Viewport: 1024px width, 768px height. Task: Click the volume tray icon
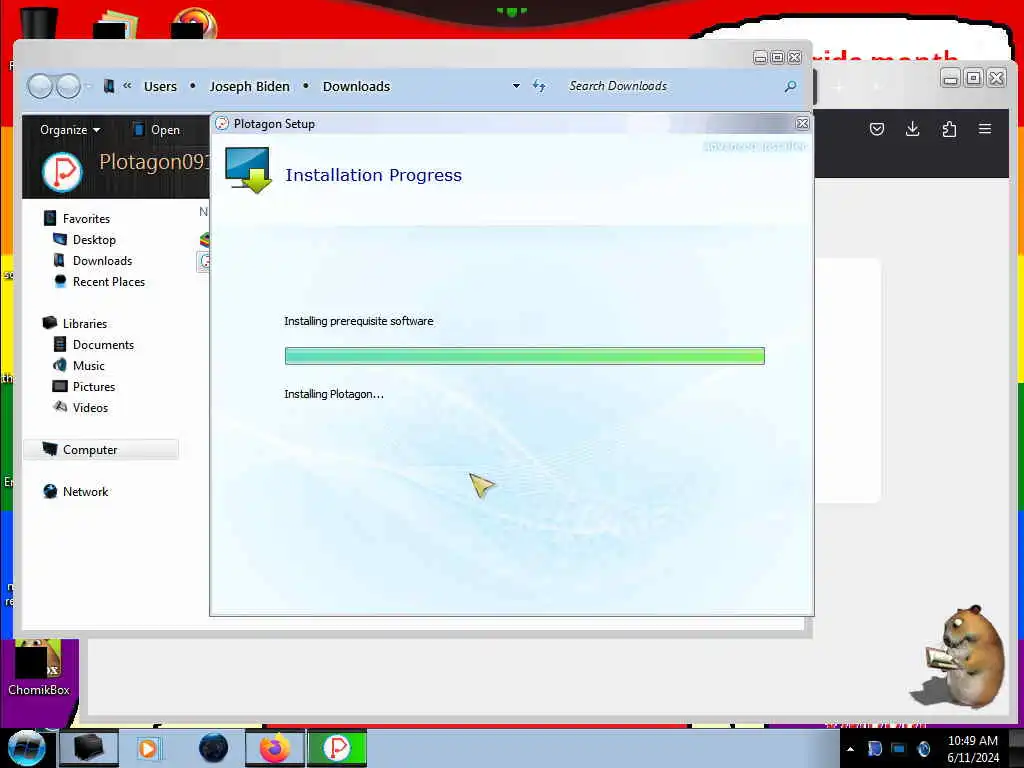point(923,749)
